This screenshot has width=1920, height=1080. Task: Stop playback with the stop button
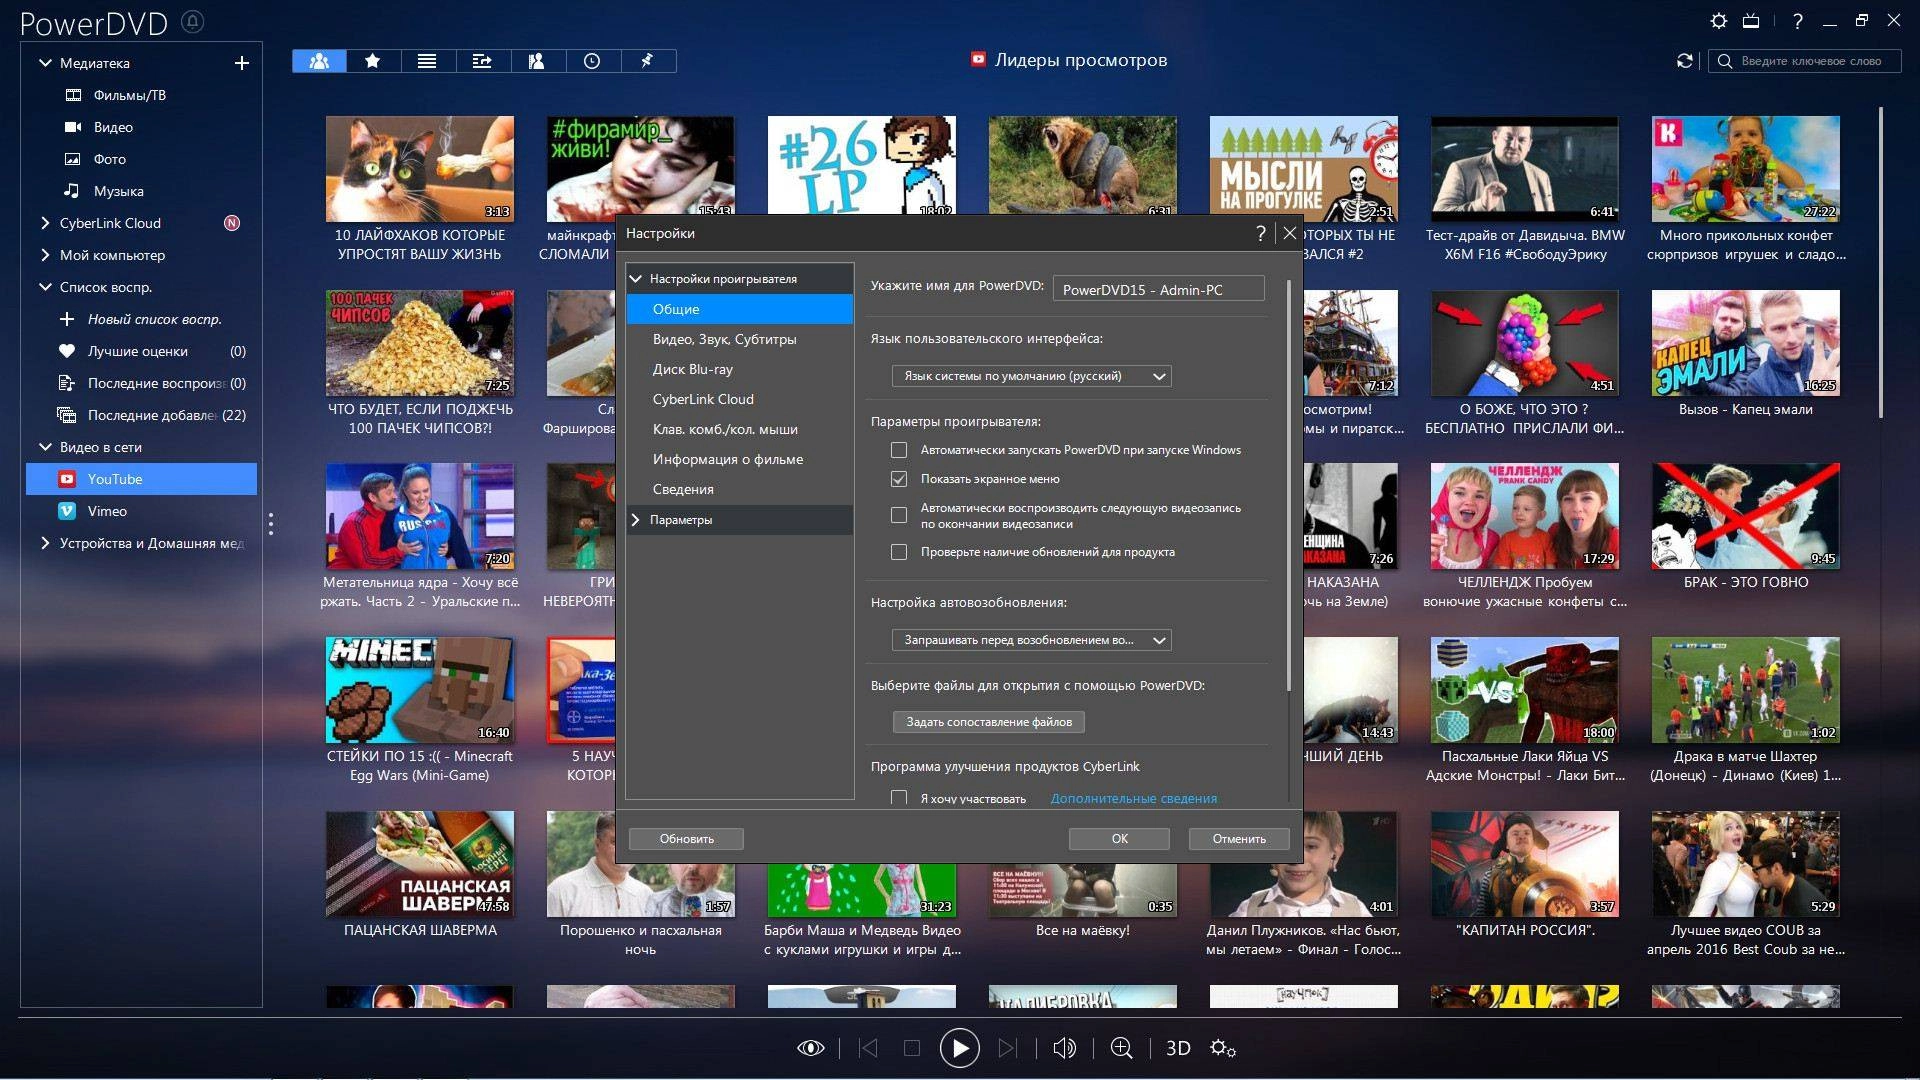click(x=911, y=1048)
